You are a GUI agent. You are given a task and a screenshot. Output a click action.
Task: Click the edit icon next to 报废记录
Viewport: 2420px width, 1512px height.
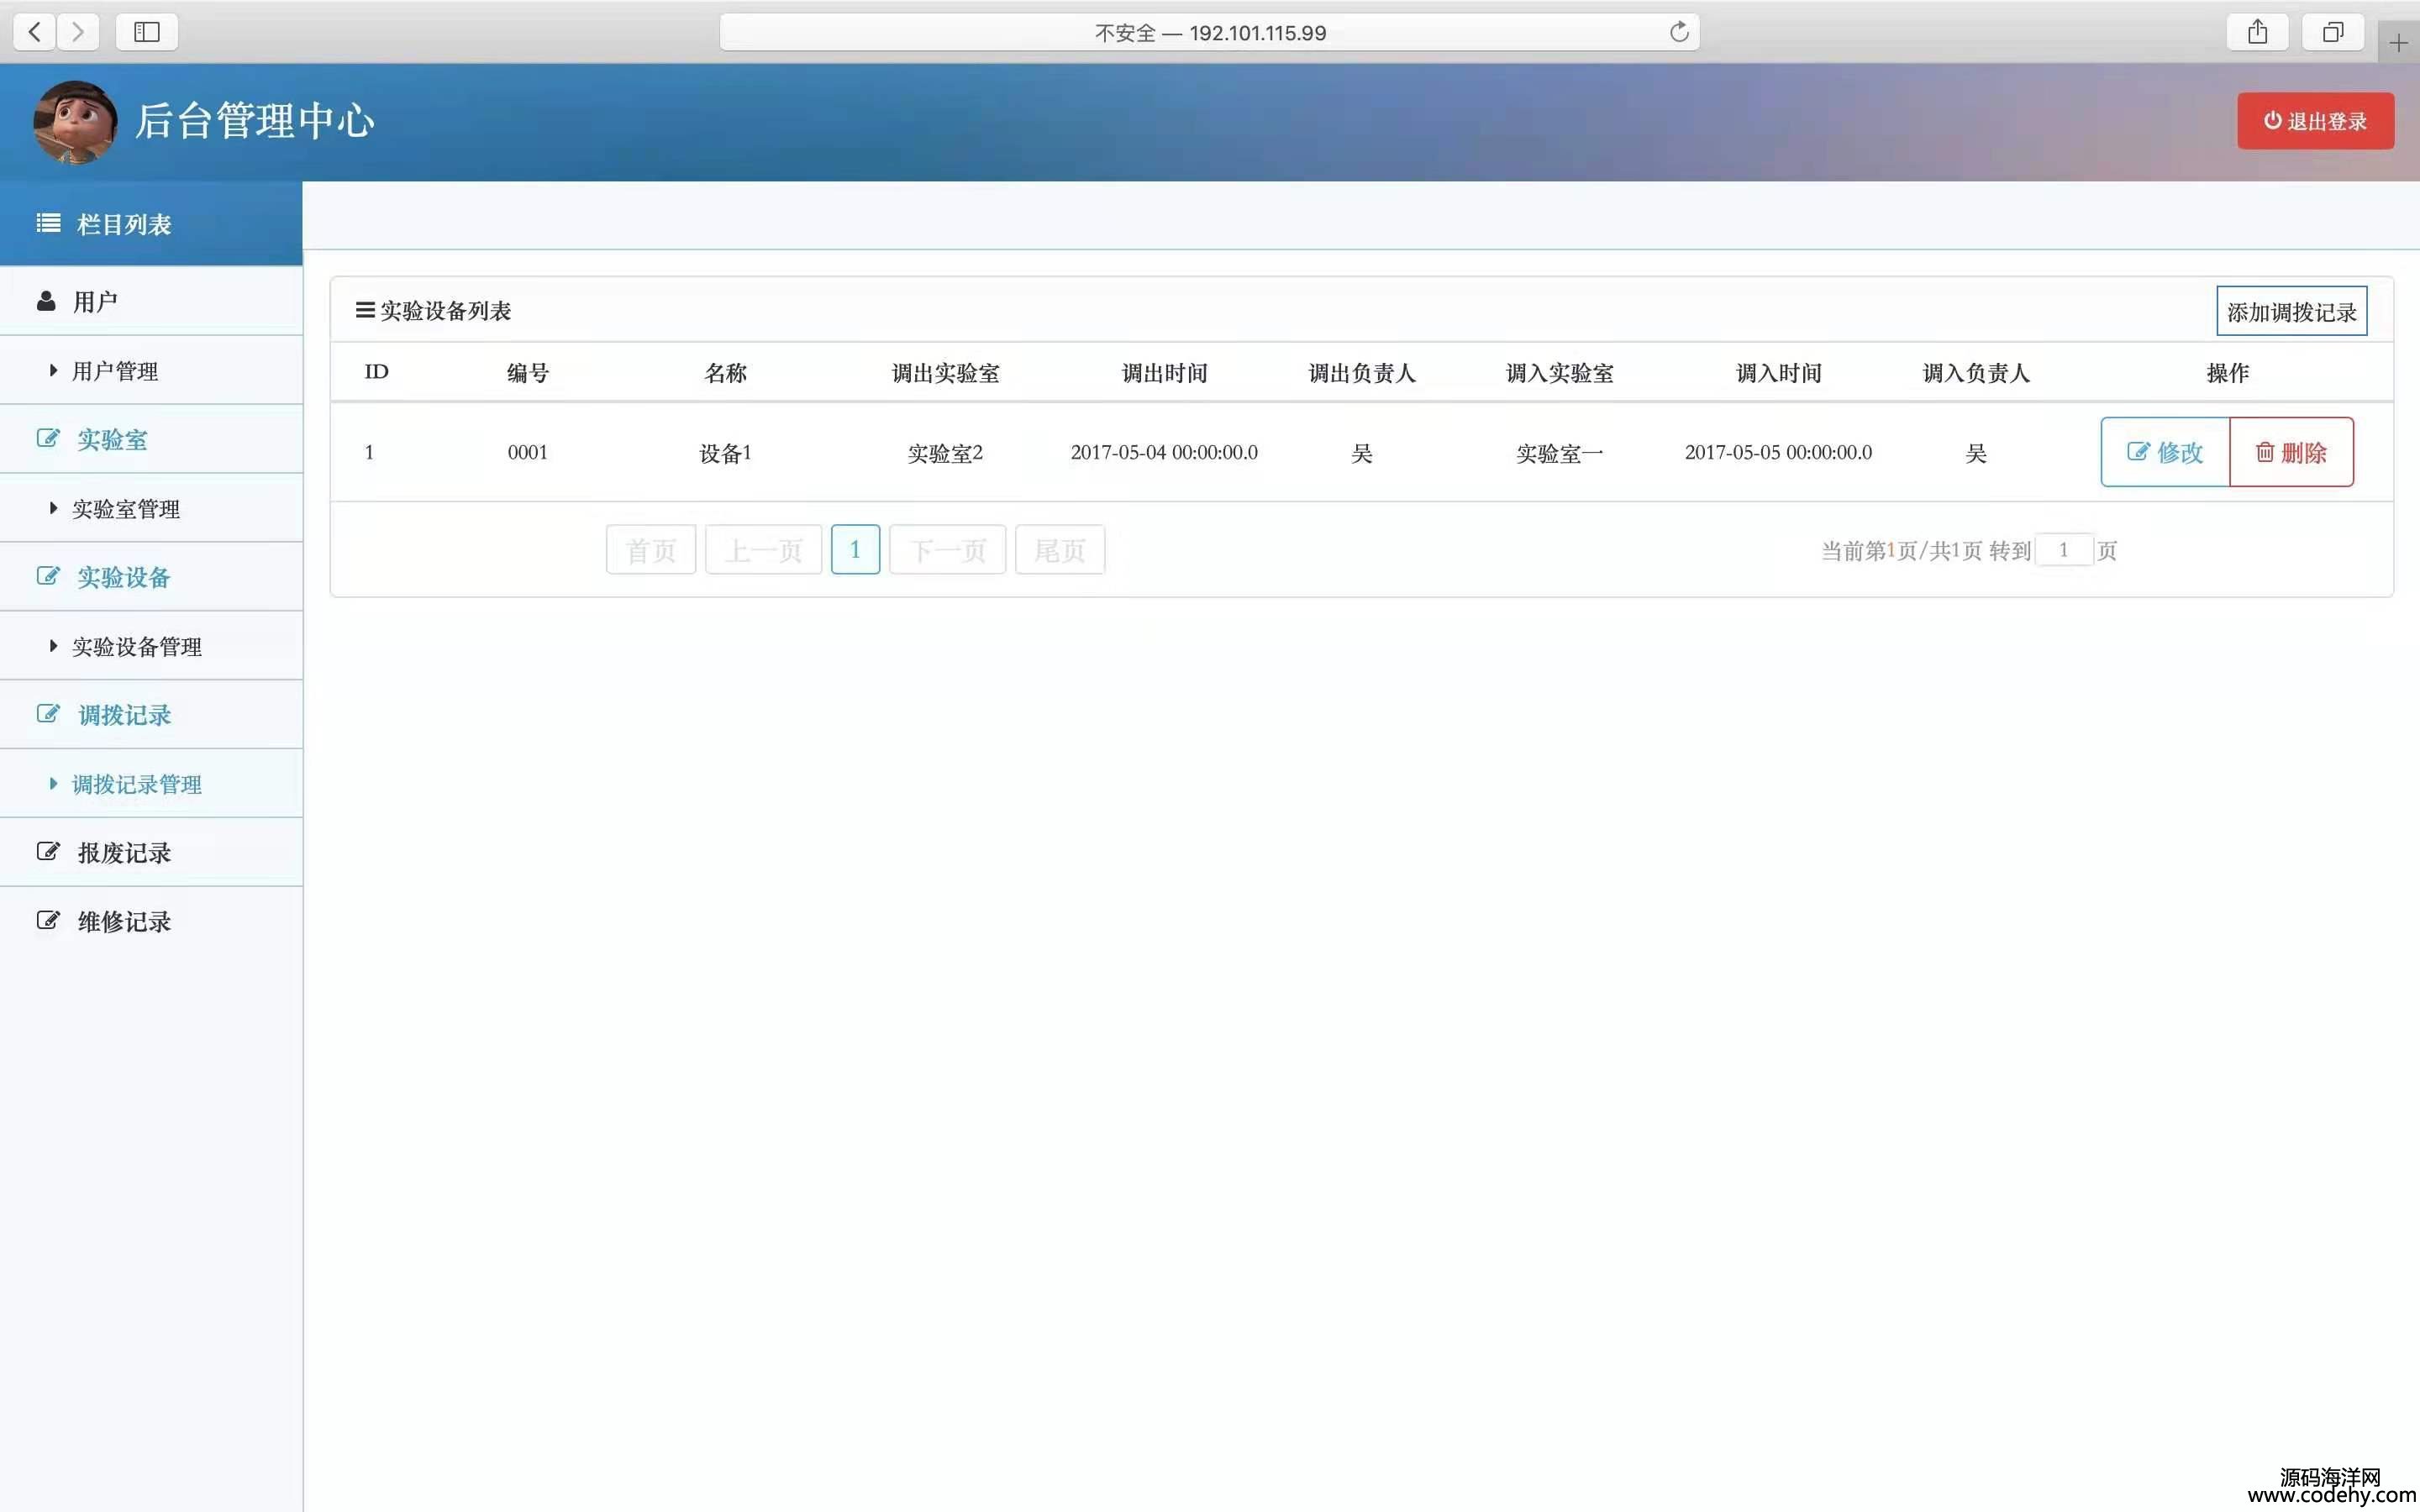point(48,852)
